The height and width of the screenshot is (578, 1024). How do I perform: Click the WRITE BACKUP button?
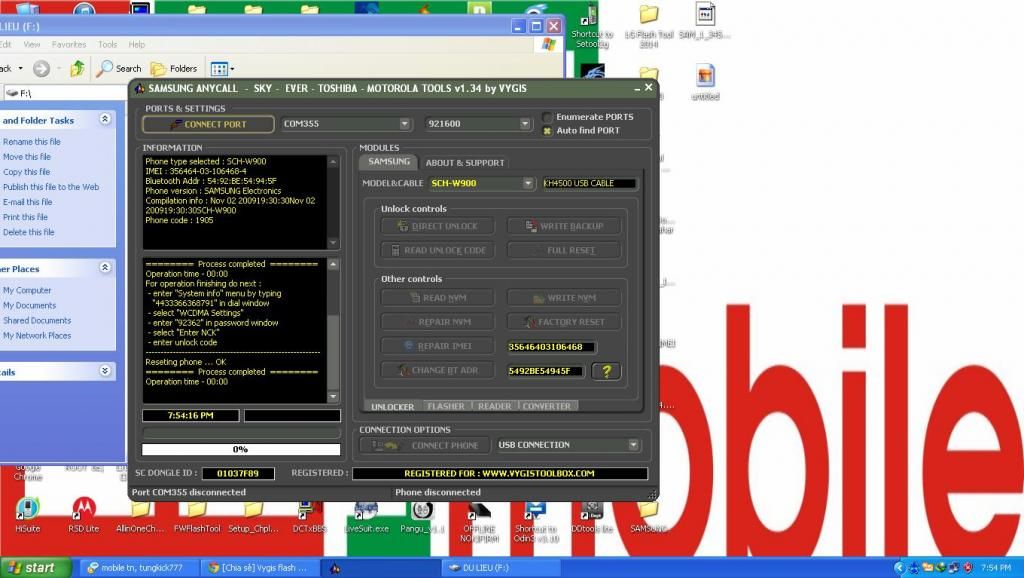[x=564, y=226]
